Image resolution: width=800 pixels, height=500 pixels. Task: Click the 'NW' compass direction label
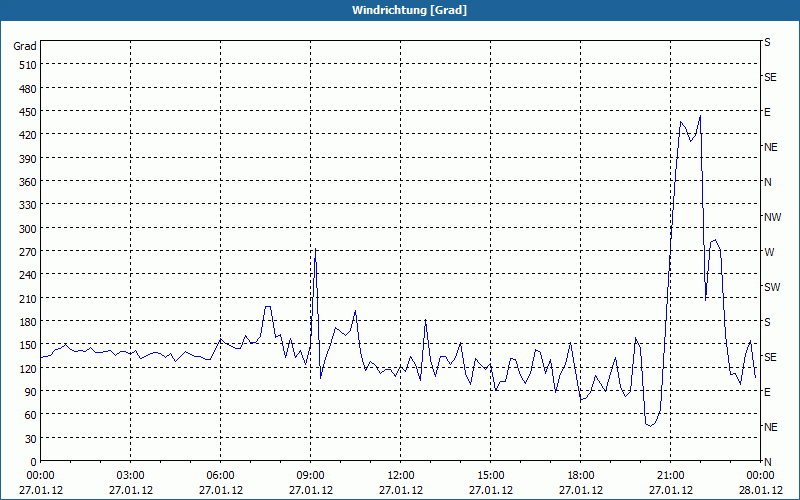coord(772,217)
